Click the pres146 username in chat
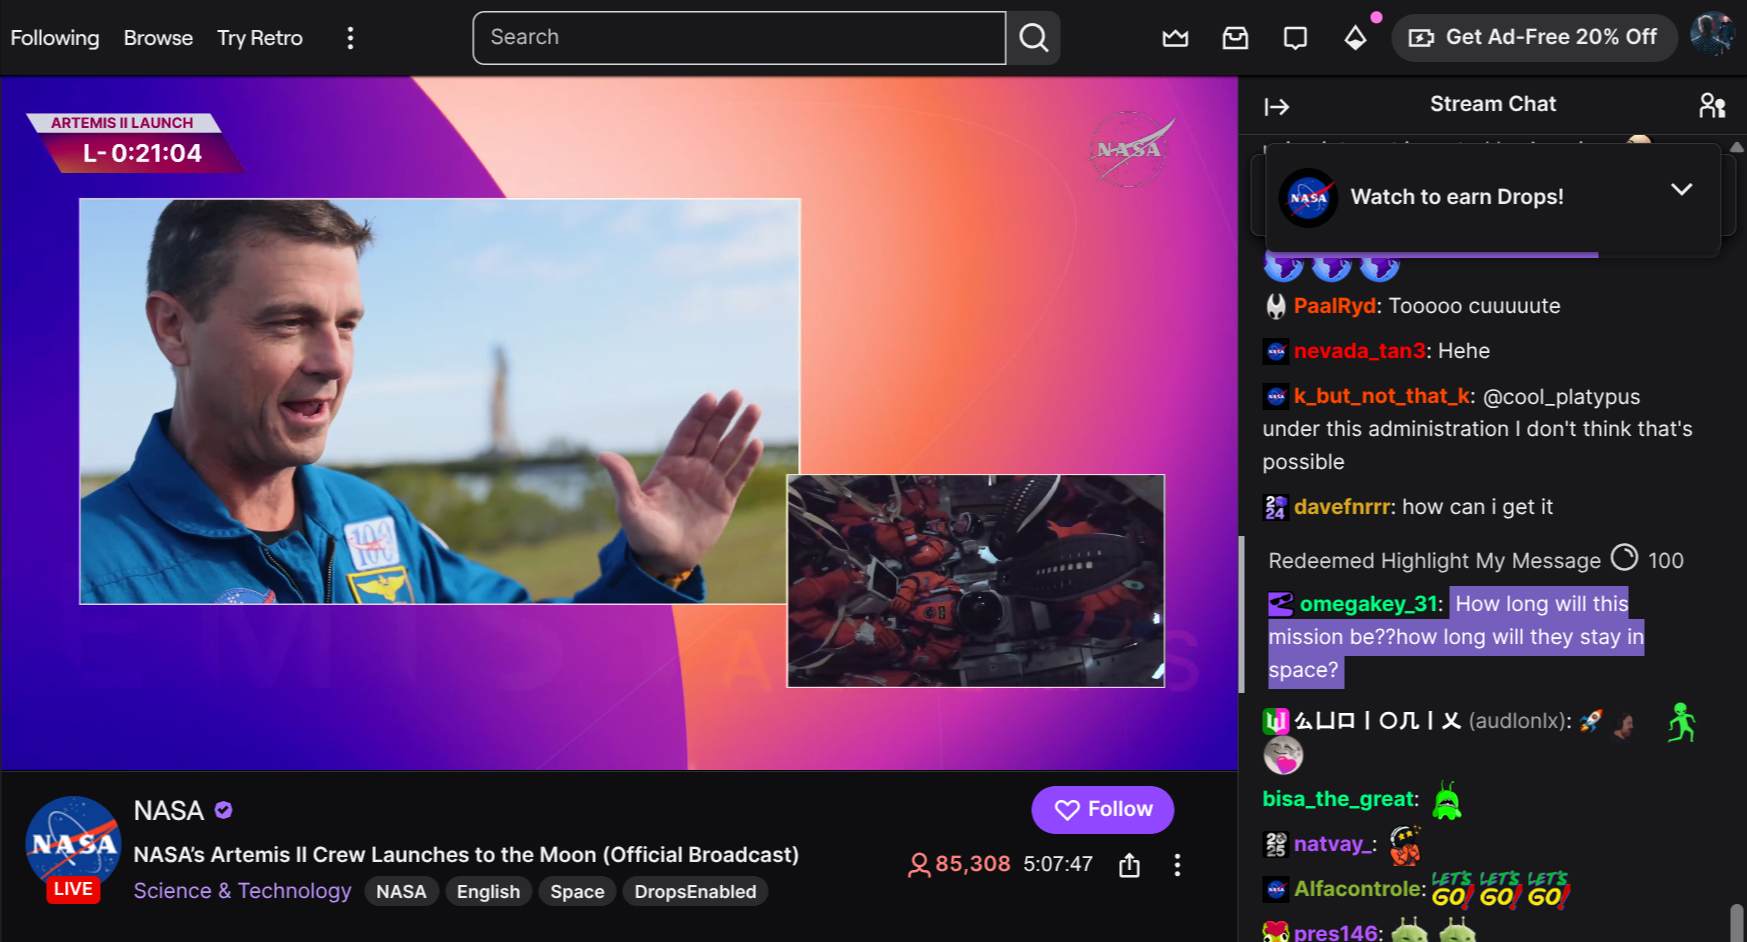 tap(1336, 932)
